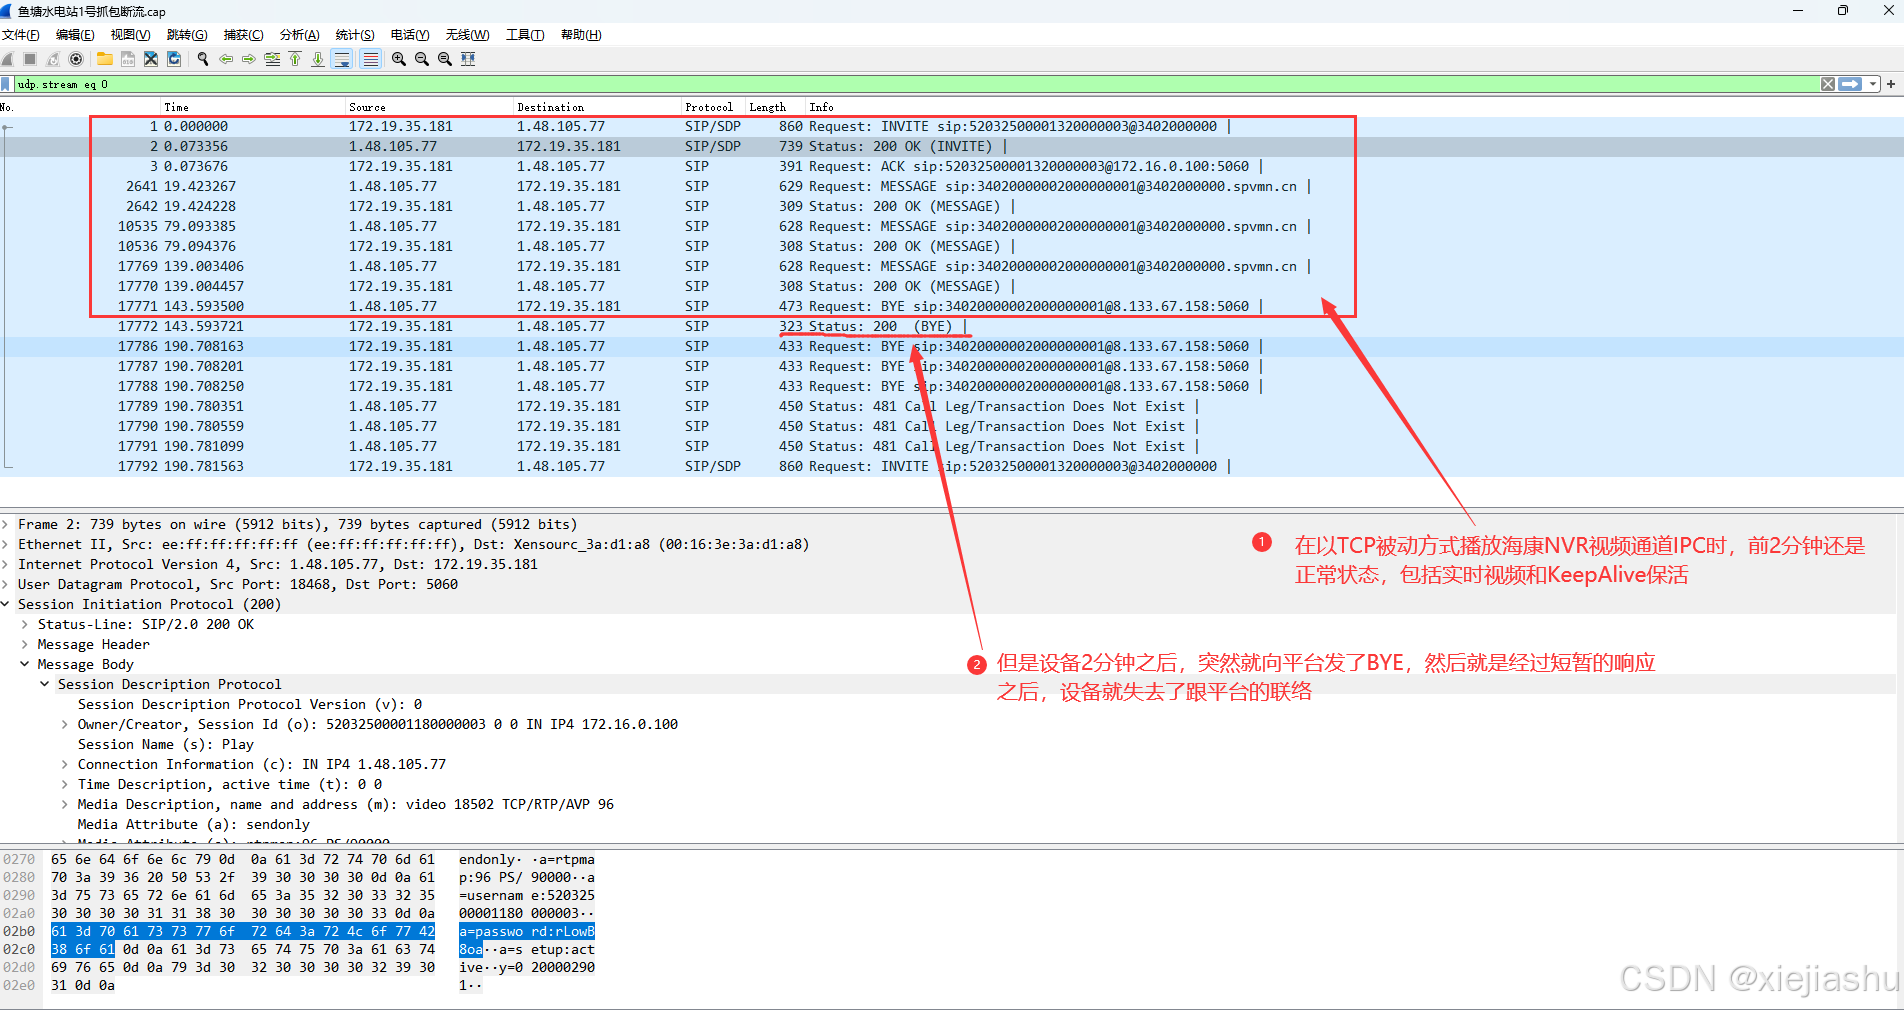1904x1010 pixels.
Task: Expand Media Description video 18502 row
Action: coord(65,804)
